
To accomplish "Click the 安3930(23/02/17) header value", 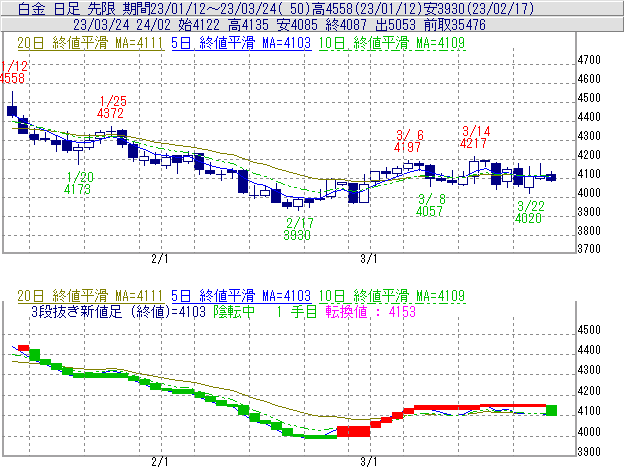I will [478, 9].
